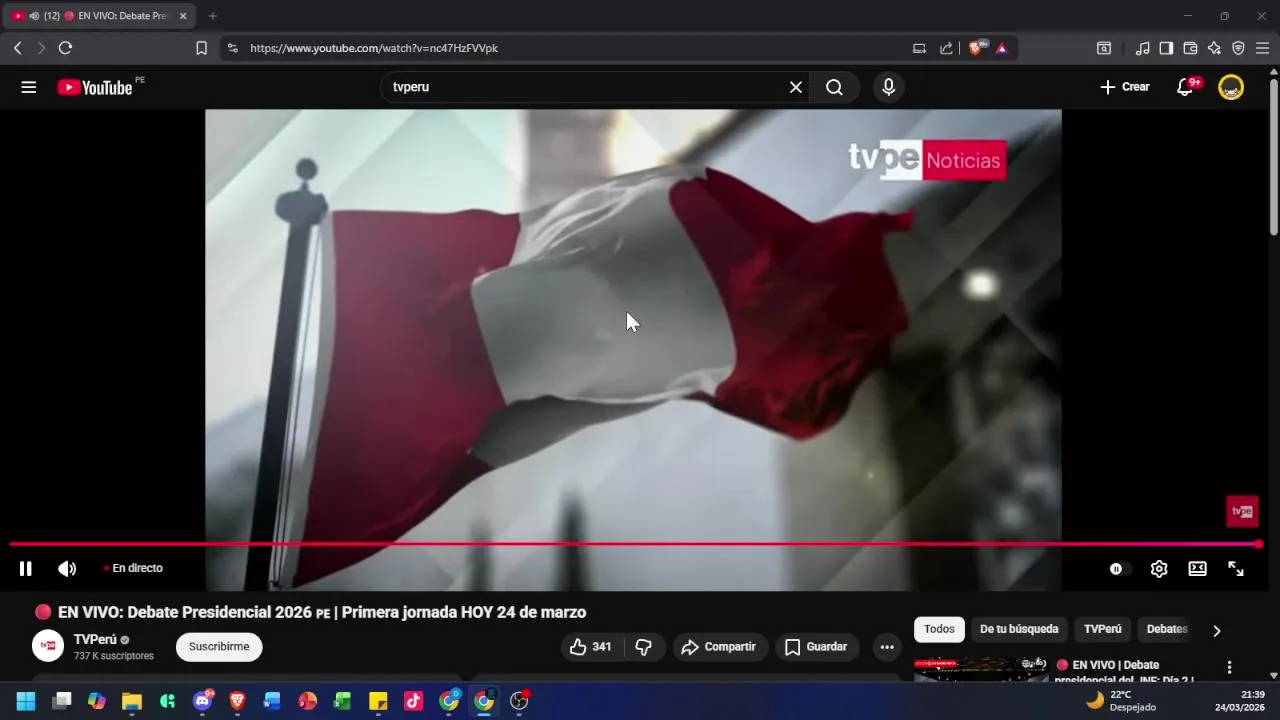Switch player to theater mode
The height and width of the screenshot is (720, 1280).
click(x=1197, y=569)
